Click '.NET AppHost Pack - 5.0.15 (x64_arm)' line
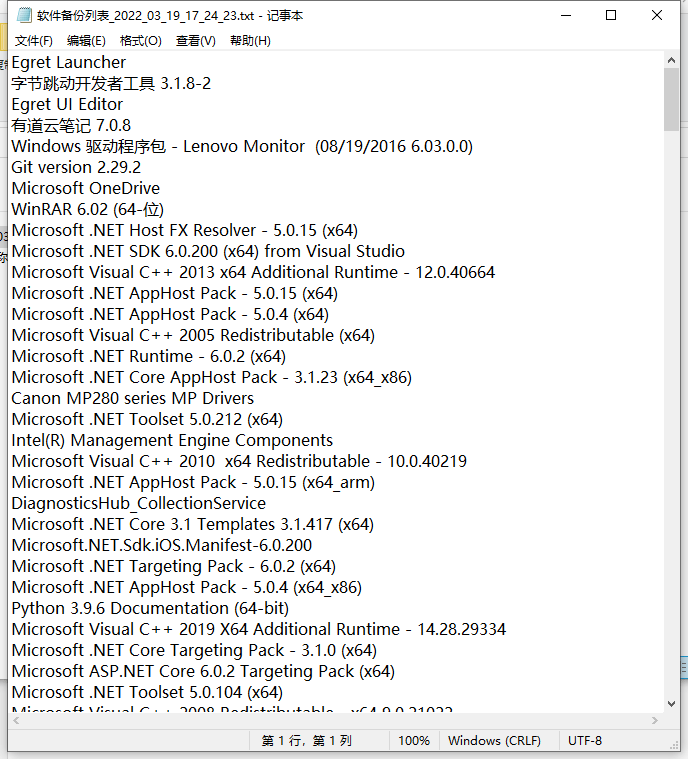 (x=193, y=482)
